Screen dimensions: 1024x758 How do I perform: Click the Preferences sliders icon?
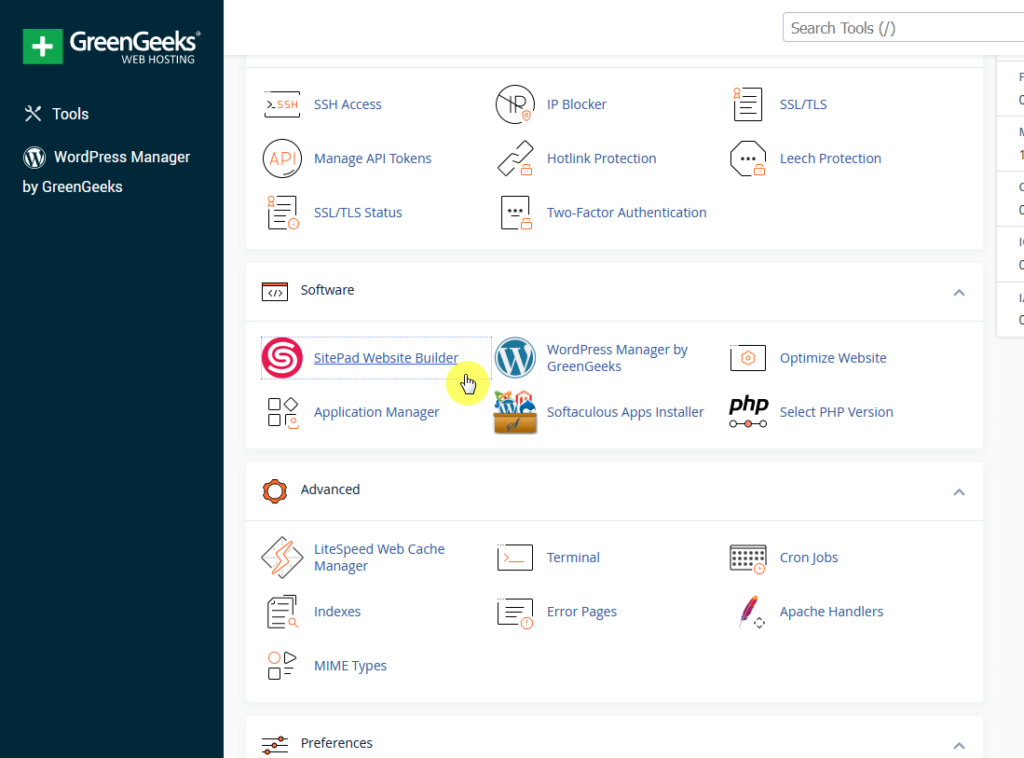click(x=275, y=744)
